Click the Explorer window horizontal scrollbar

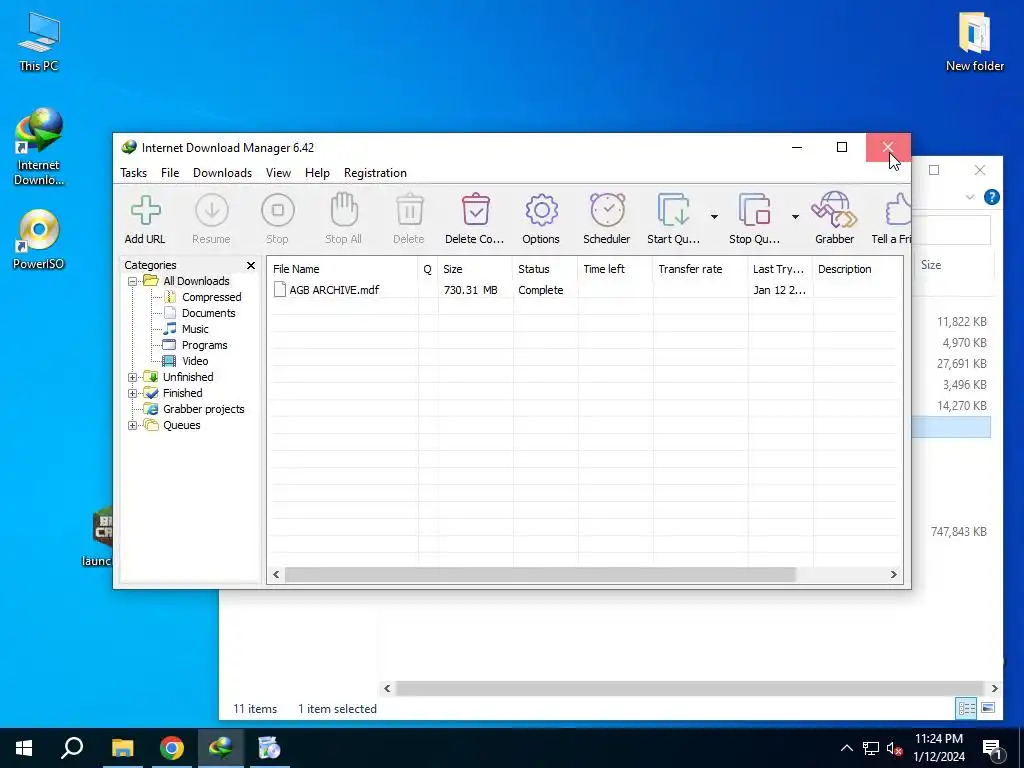click(x=690, y=688)
